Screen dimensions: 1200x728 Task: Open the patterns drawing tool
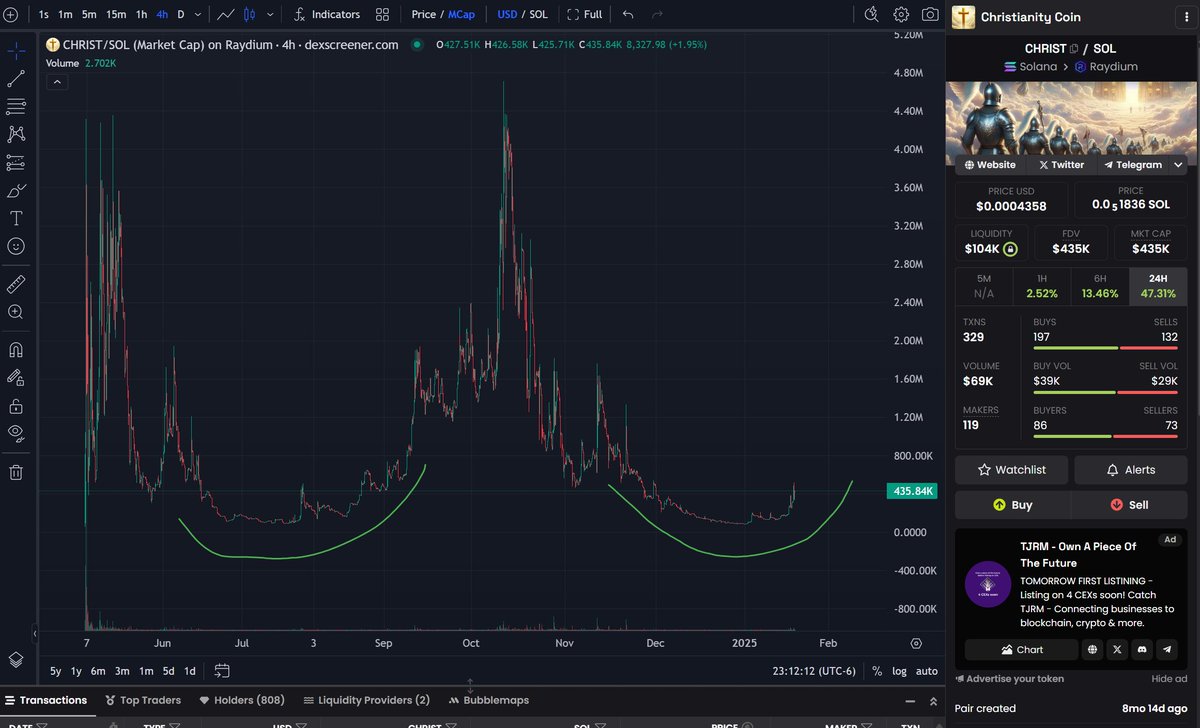coord(16,134)
